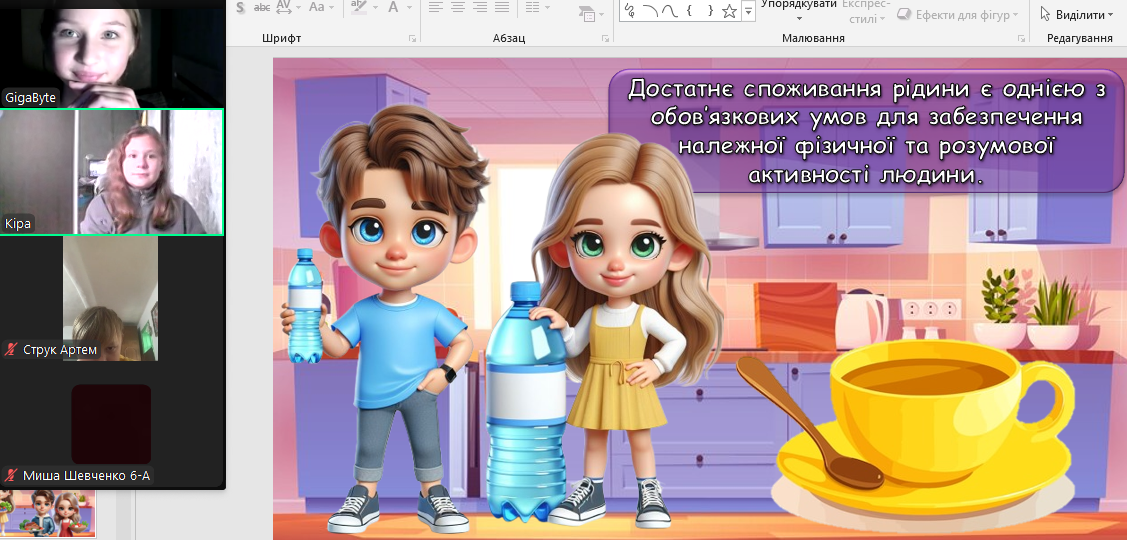The image size is (1127, 540).
Task: Align text to the left
Action: click(436, 7)
